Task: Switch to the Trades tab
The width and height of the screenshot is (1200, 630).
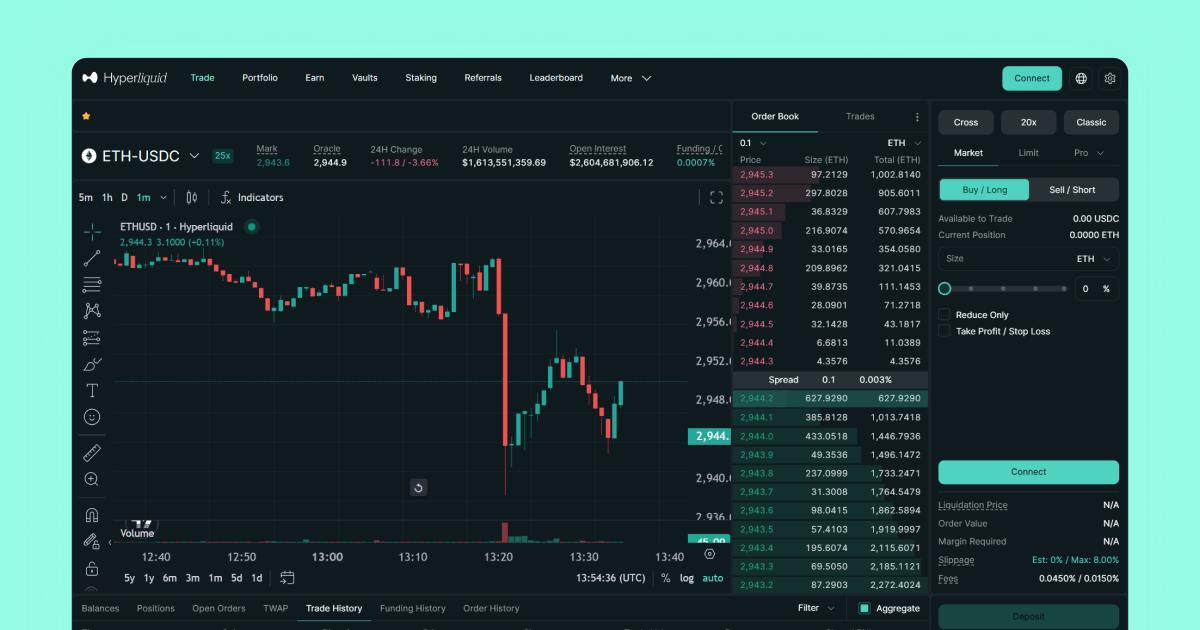Action: point(860,117)
